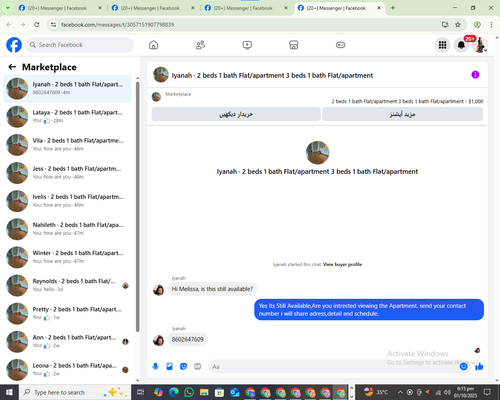Open the Iyanah conversation in the list
This screenshot has height=400, width=500.
(x=67, y=88)
